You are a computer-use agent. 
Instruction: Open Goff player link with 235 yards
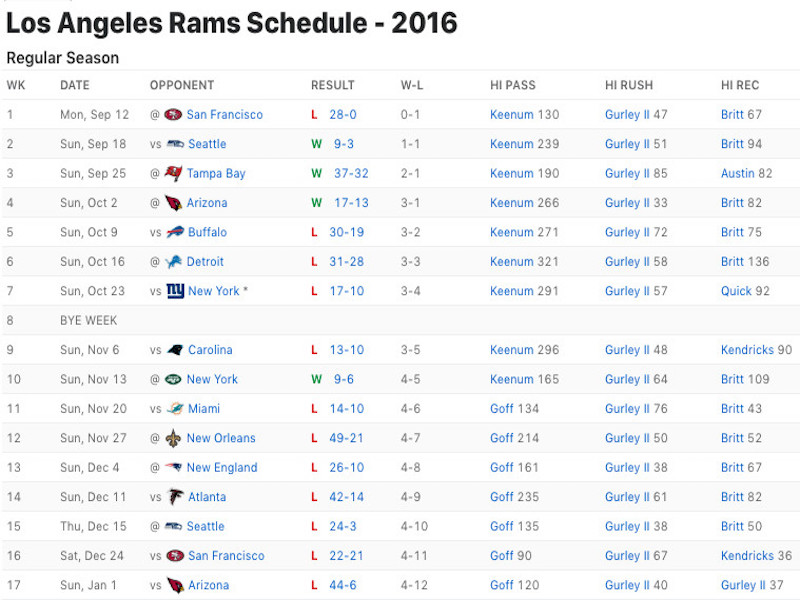click(x=502, y=497)
